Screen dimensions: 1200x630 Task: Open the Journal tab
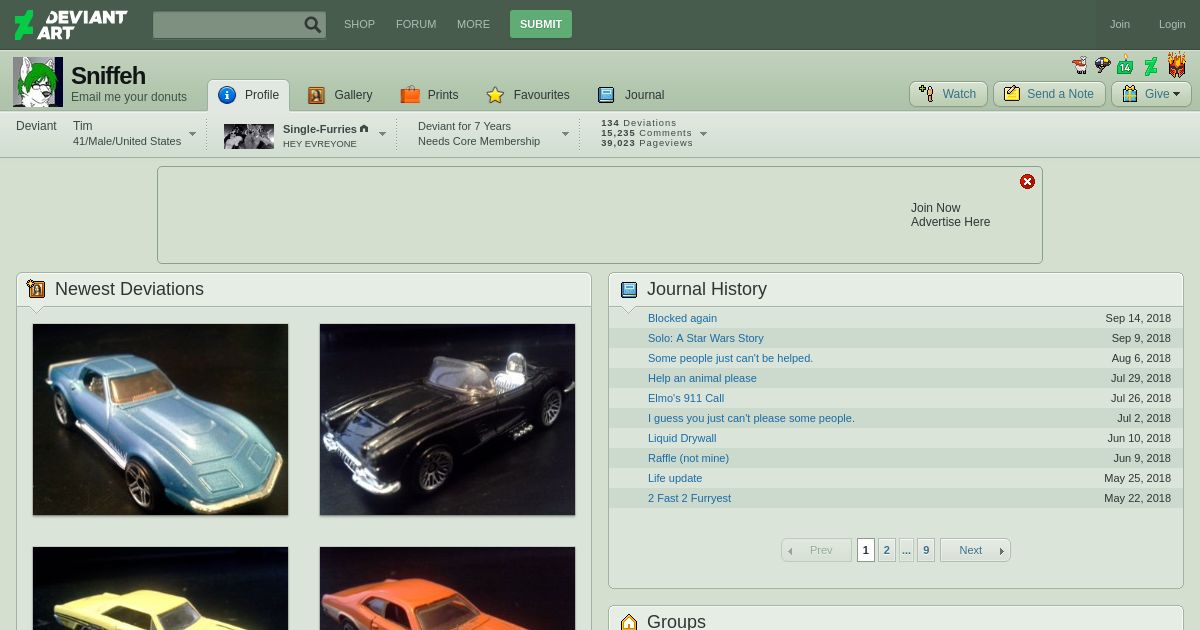(x=631, y=95)
